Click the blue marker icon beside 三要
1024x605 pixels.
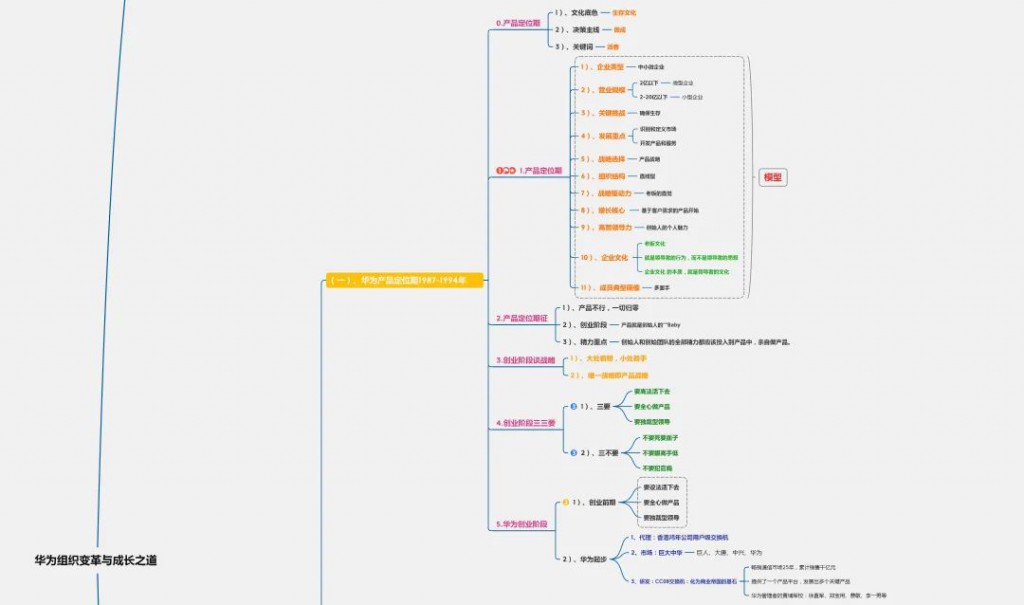(573, 406)
